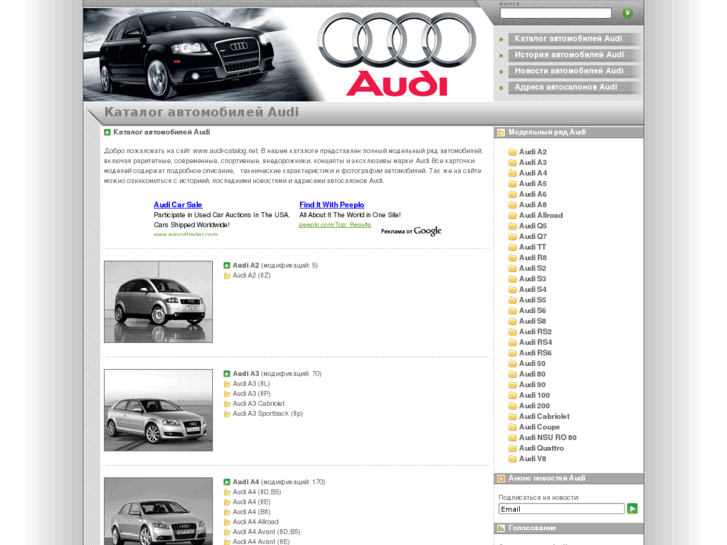This screenshot has height=545, width=727.
Task: Select Audi 90 in the model list
Action: [532, 385]
